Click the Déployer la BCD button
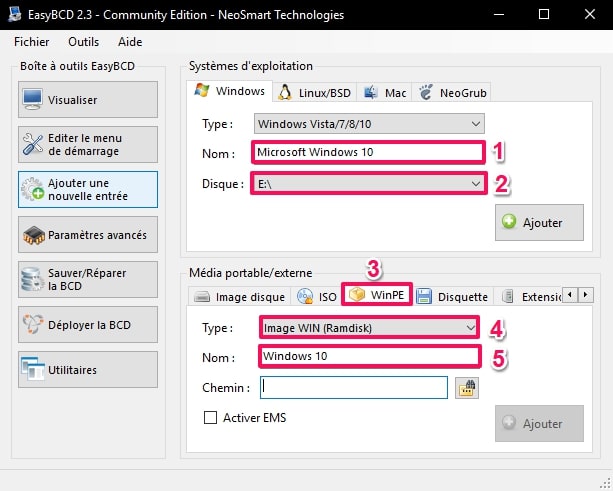 coord(88,324)
